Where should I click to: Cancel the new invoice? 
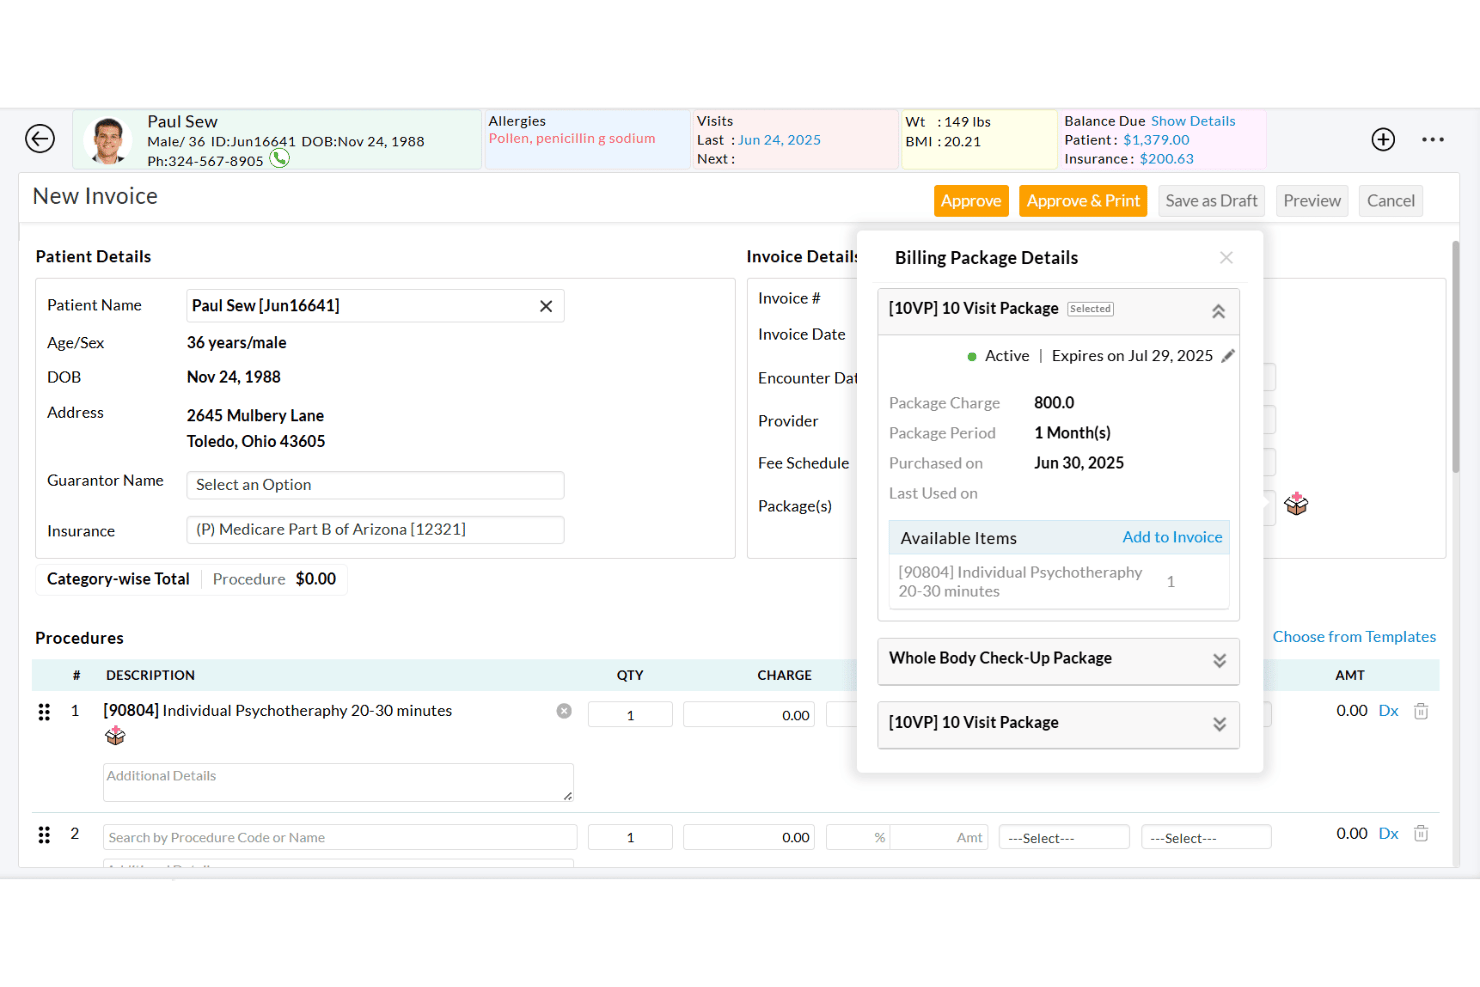[1390, 201]
